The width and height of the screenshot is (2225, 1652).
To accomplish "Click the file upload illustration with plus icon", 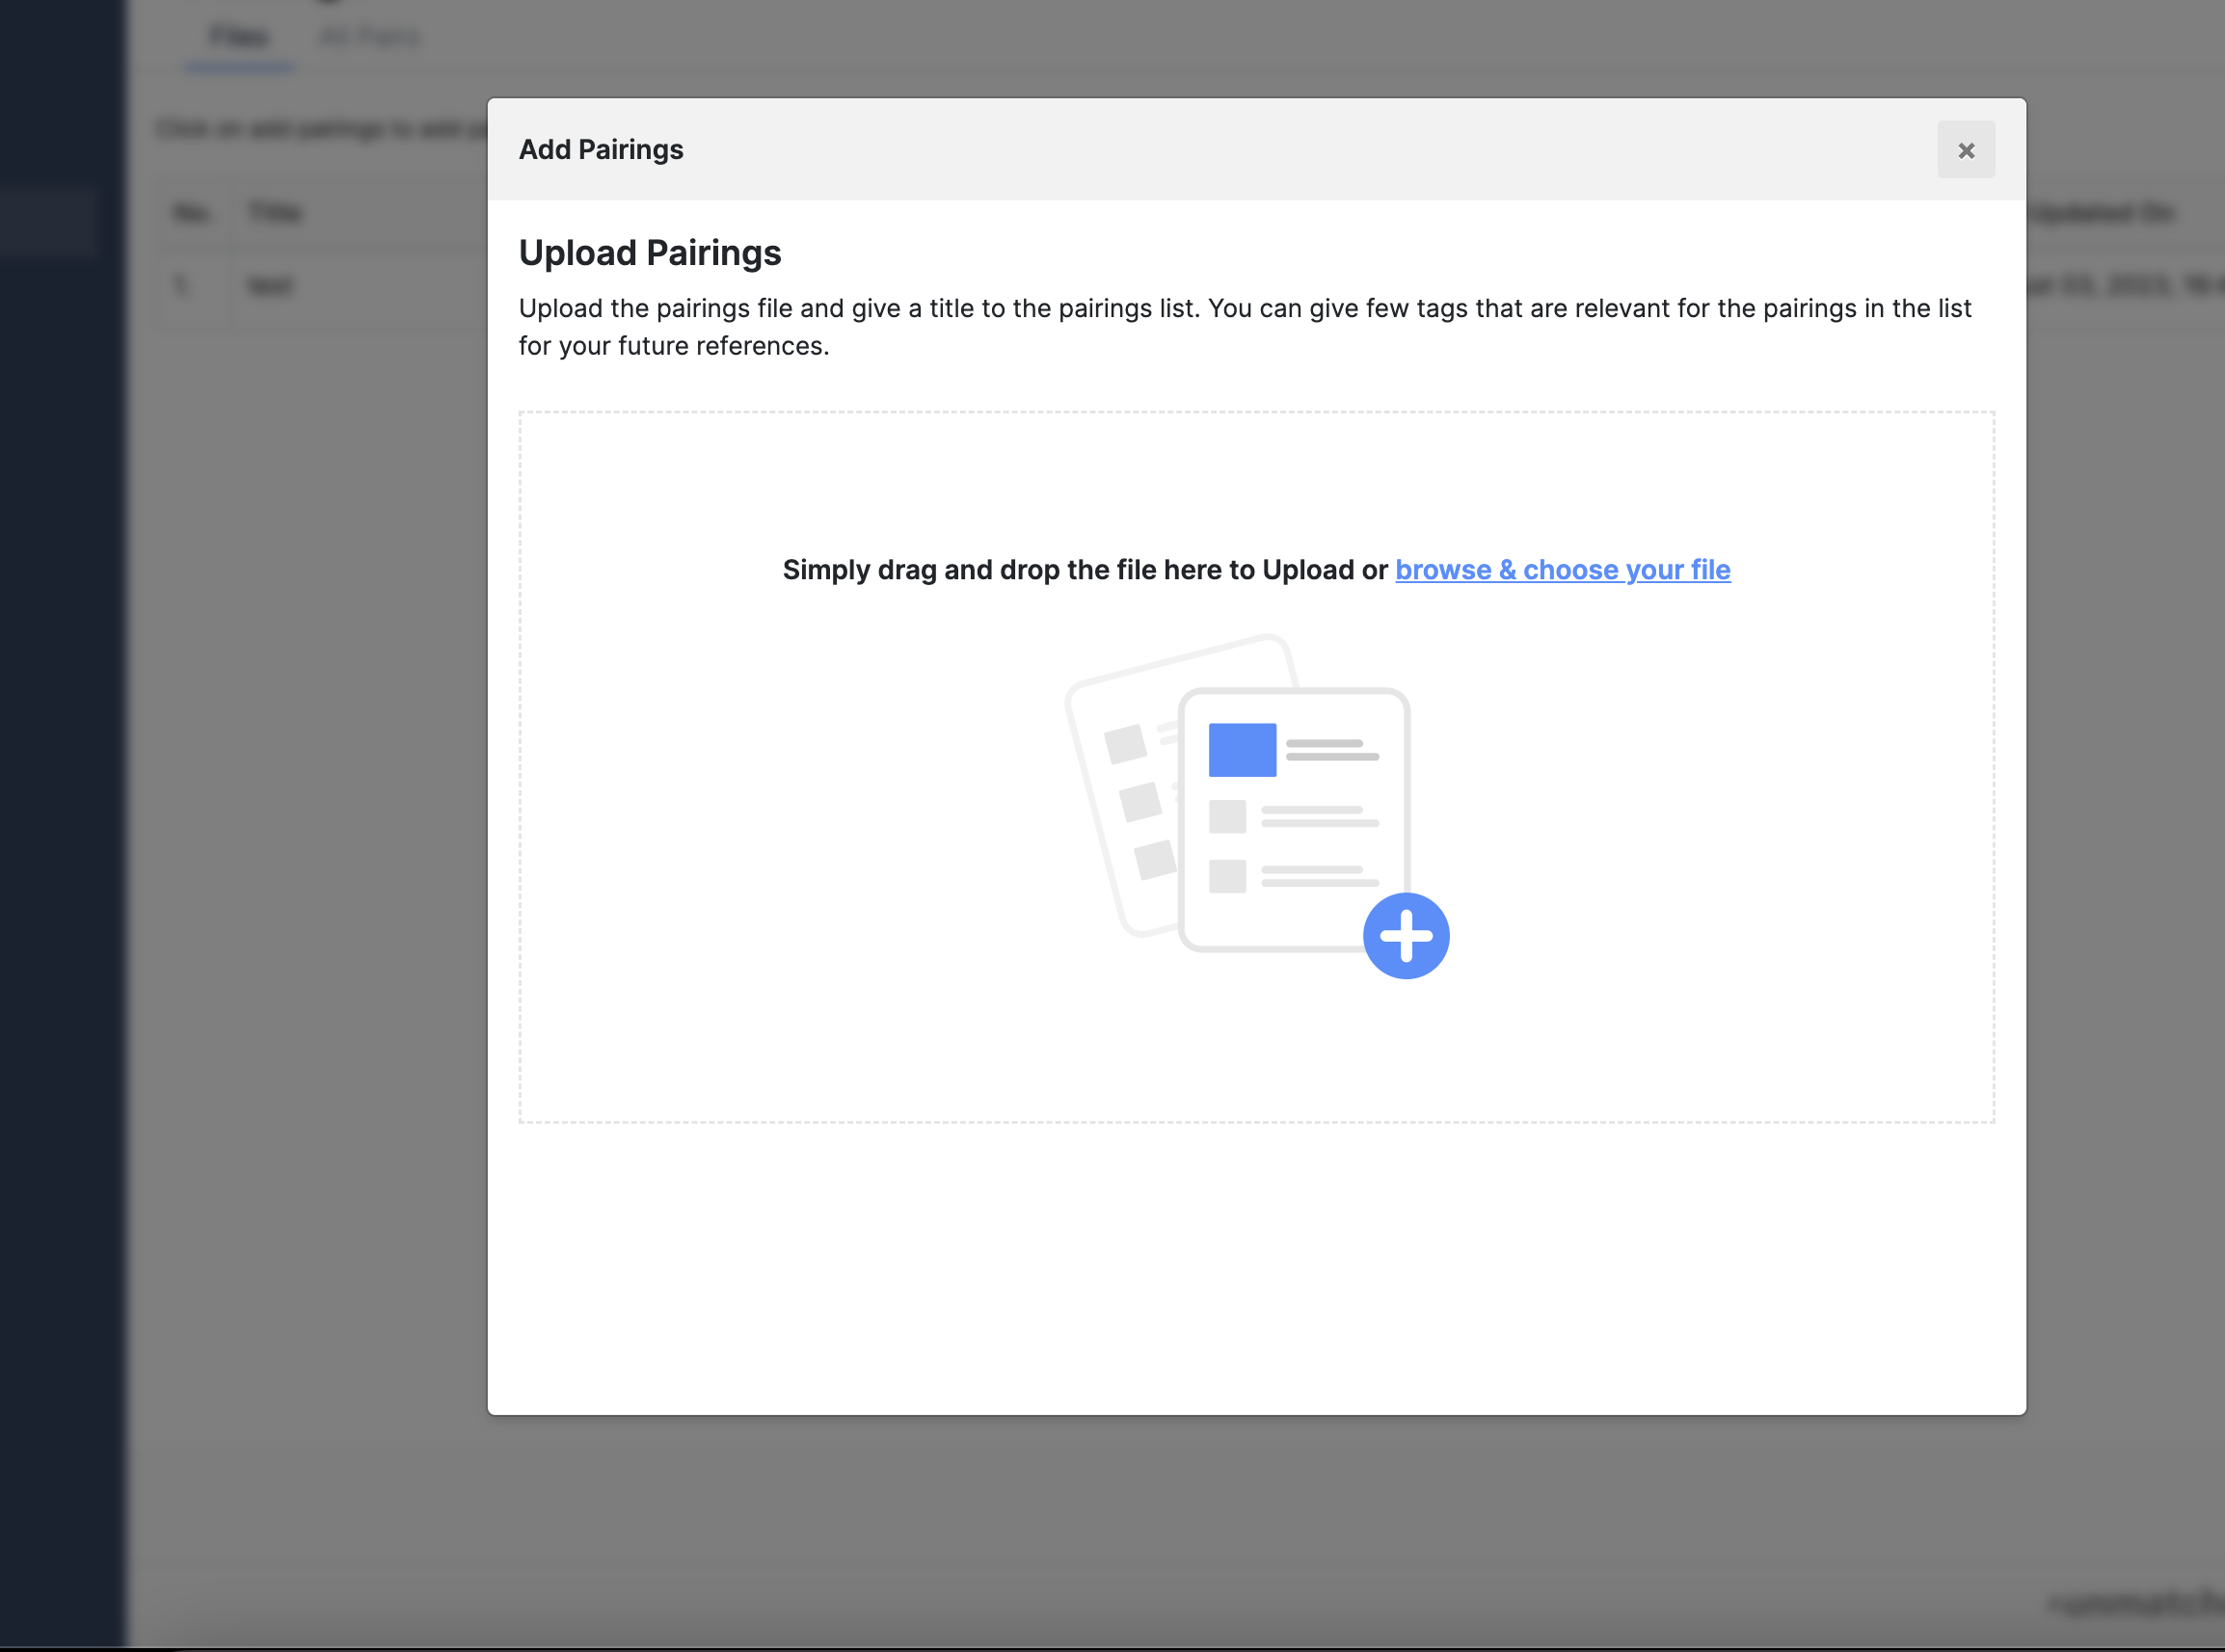I will [1256, 806].
